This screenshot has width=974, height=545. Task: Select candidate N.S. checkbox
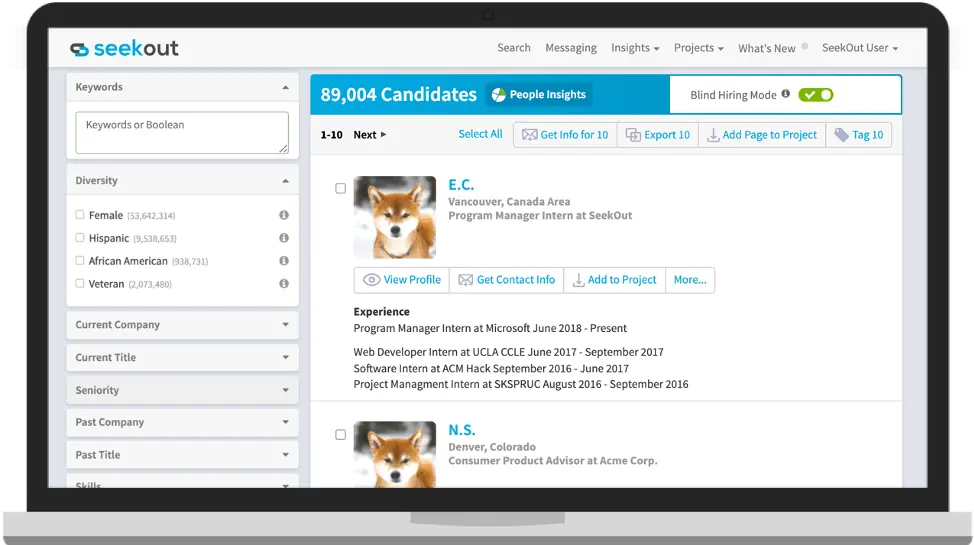(340, 434)
